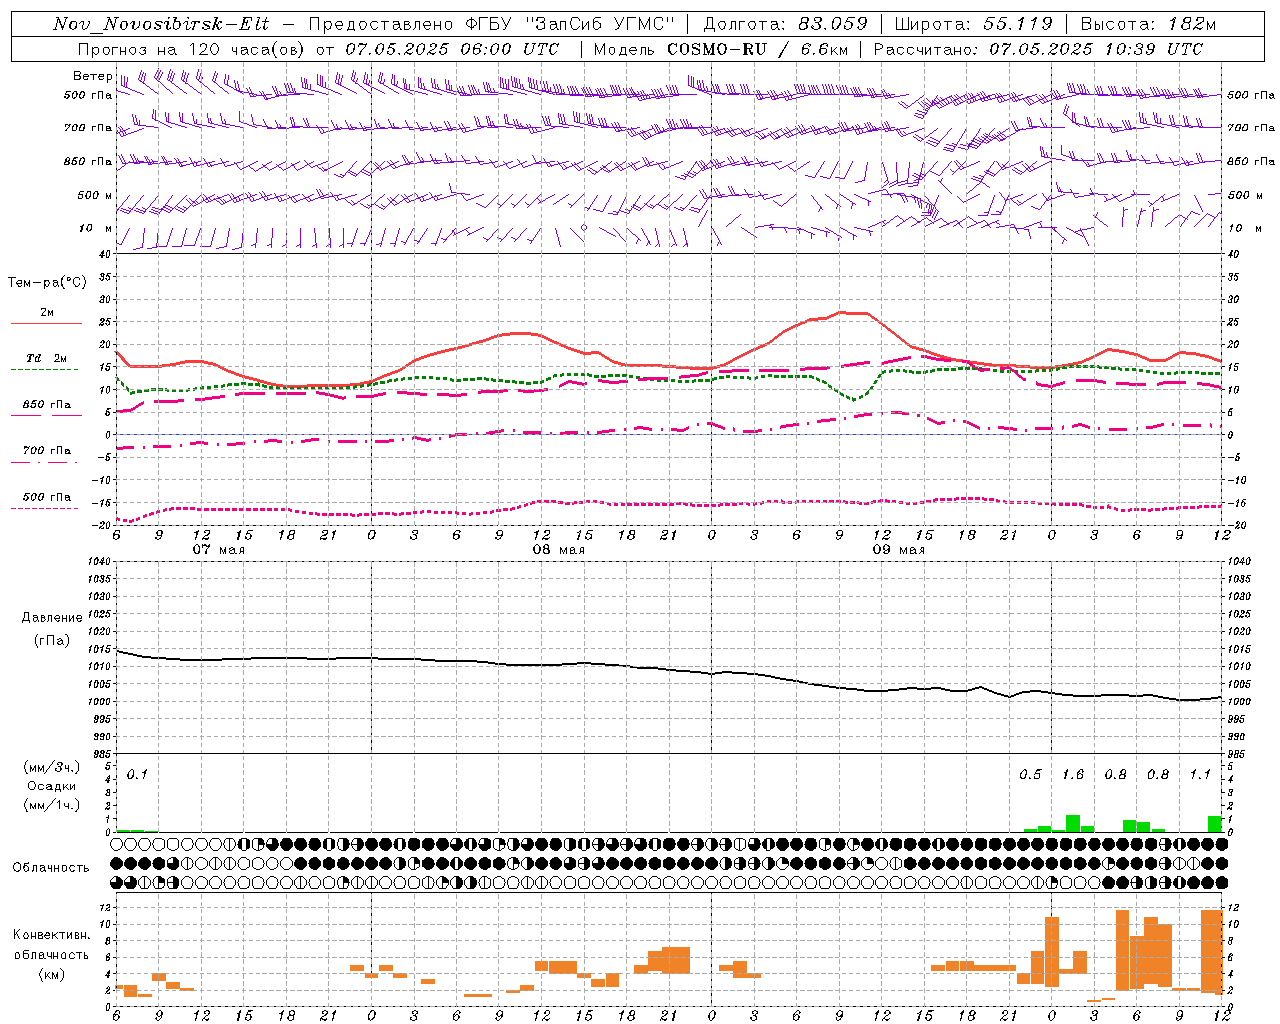This screenshot has height=1024, width=1280.
Task: Click the Ветер wind panel label
Action: [x=92, y=76]
